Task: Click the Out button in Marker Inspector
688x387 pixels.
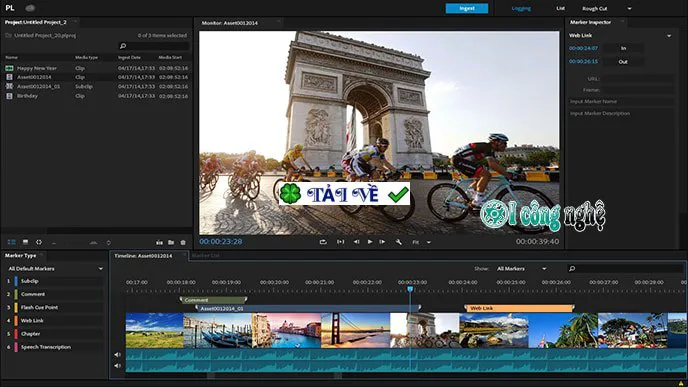Action: coord(623,62)
